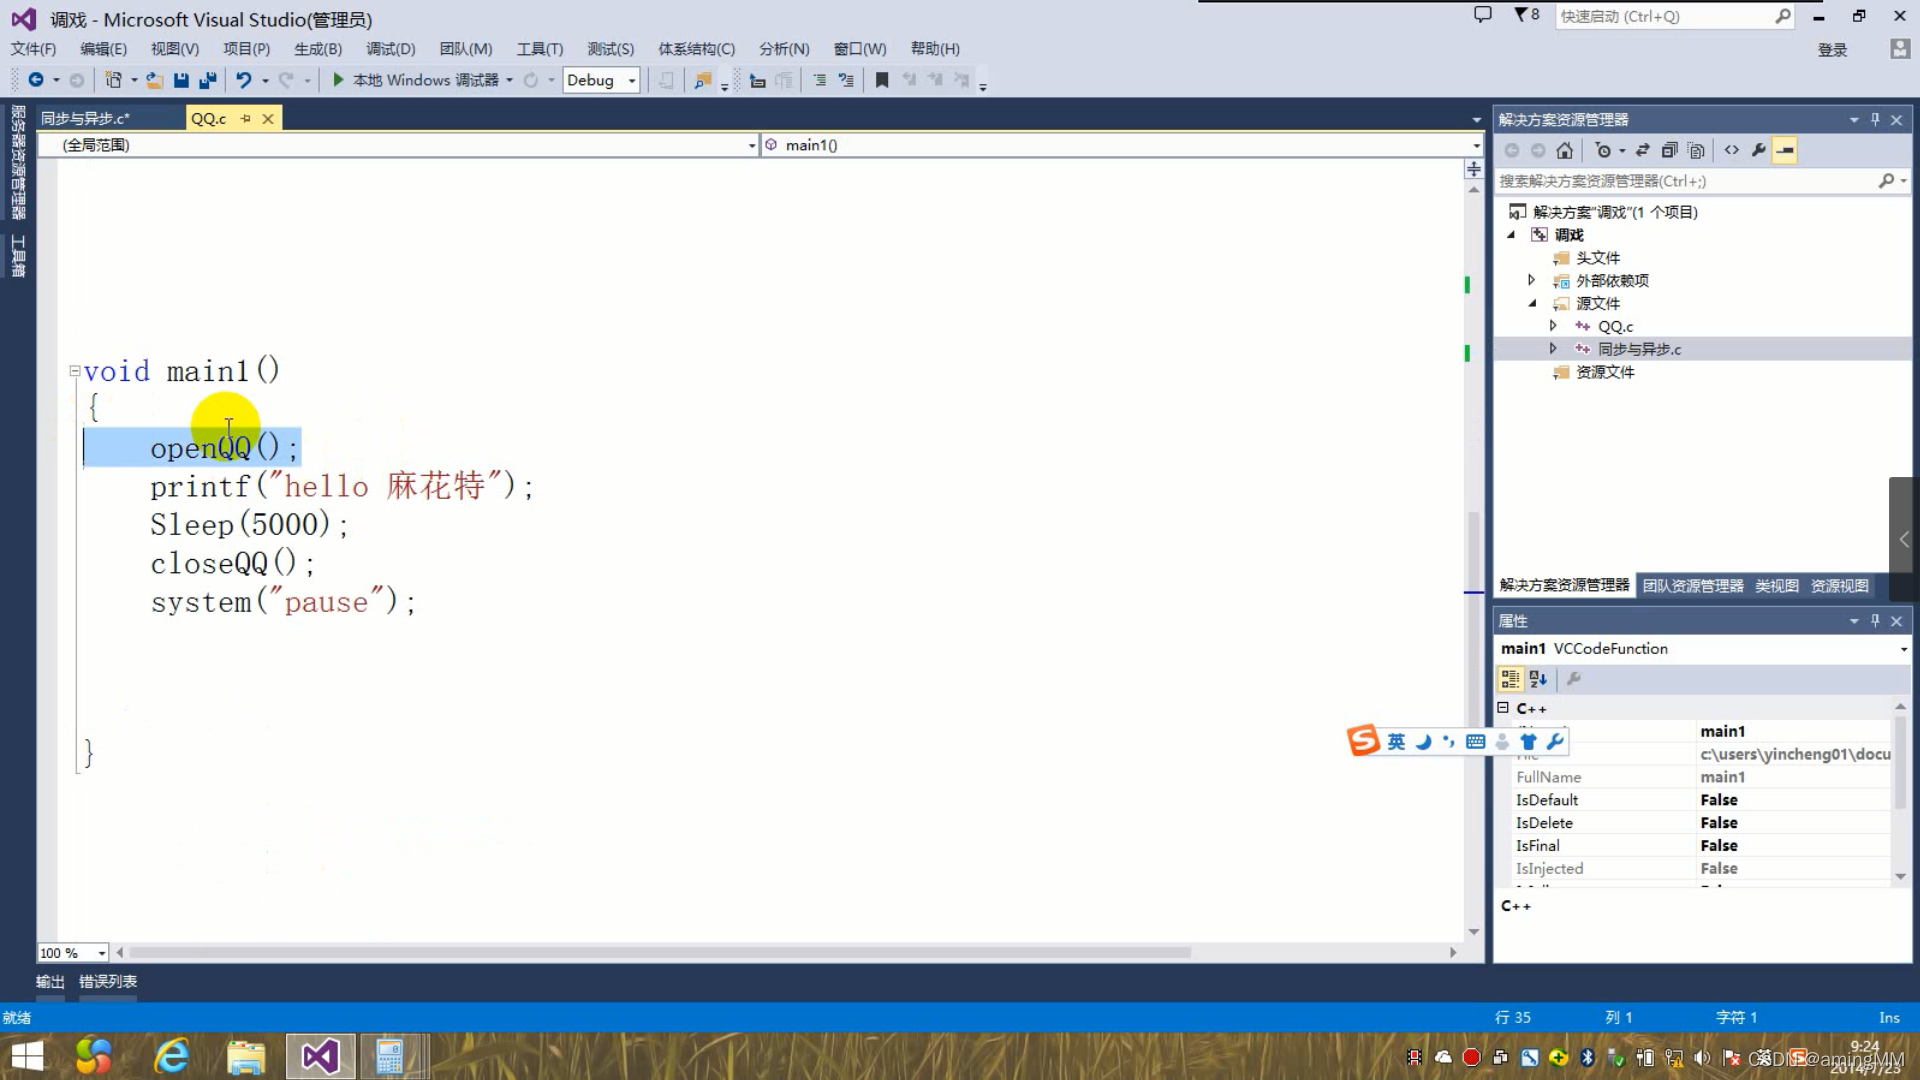Toggle pin on the QQ.c tab

tap(246, 118)
